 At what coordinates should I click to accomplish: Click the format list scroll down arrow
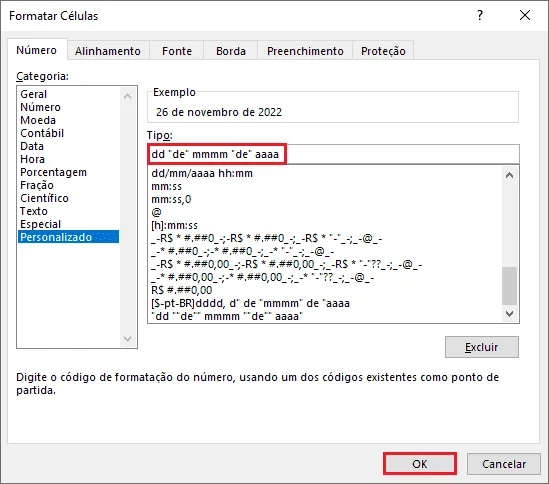pos(509,314)
